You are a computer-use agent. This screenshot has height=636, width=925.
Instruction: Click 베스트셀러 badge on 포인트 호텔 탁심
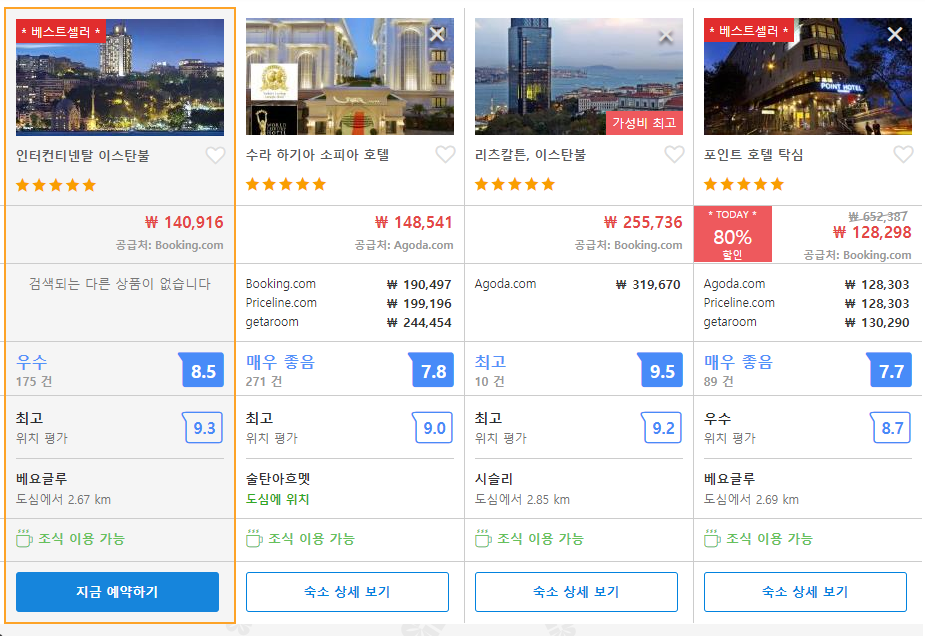(749, 31)
